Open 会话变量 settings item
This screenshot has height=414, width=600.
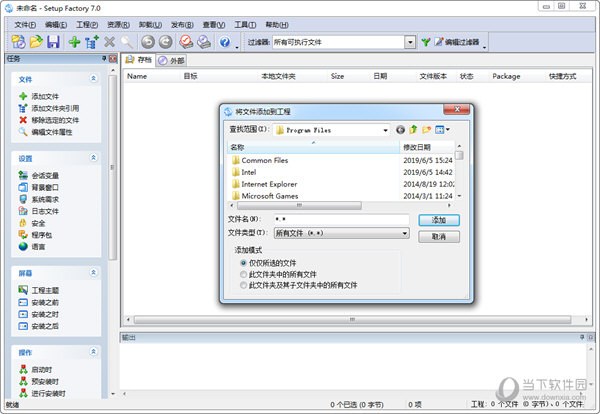pyautogui.click(x=39, y=175)
